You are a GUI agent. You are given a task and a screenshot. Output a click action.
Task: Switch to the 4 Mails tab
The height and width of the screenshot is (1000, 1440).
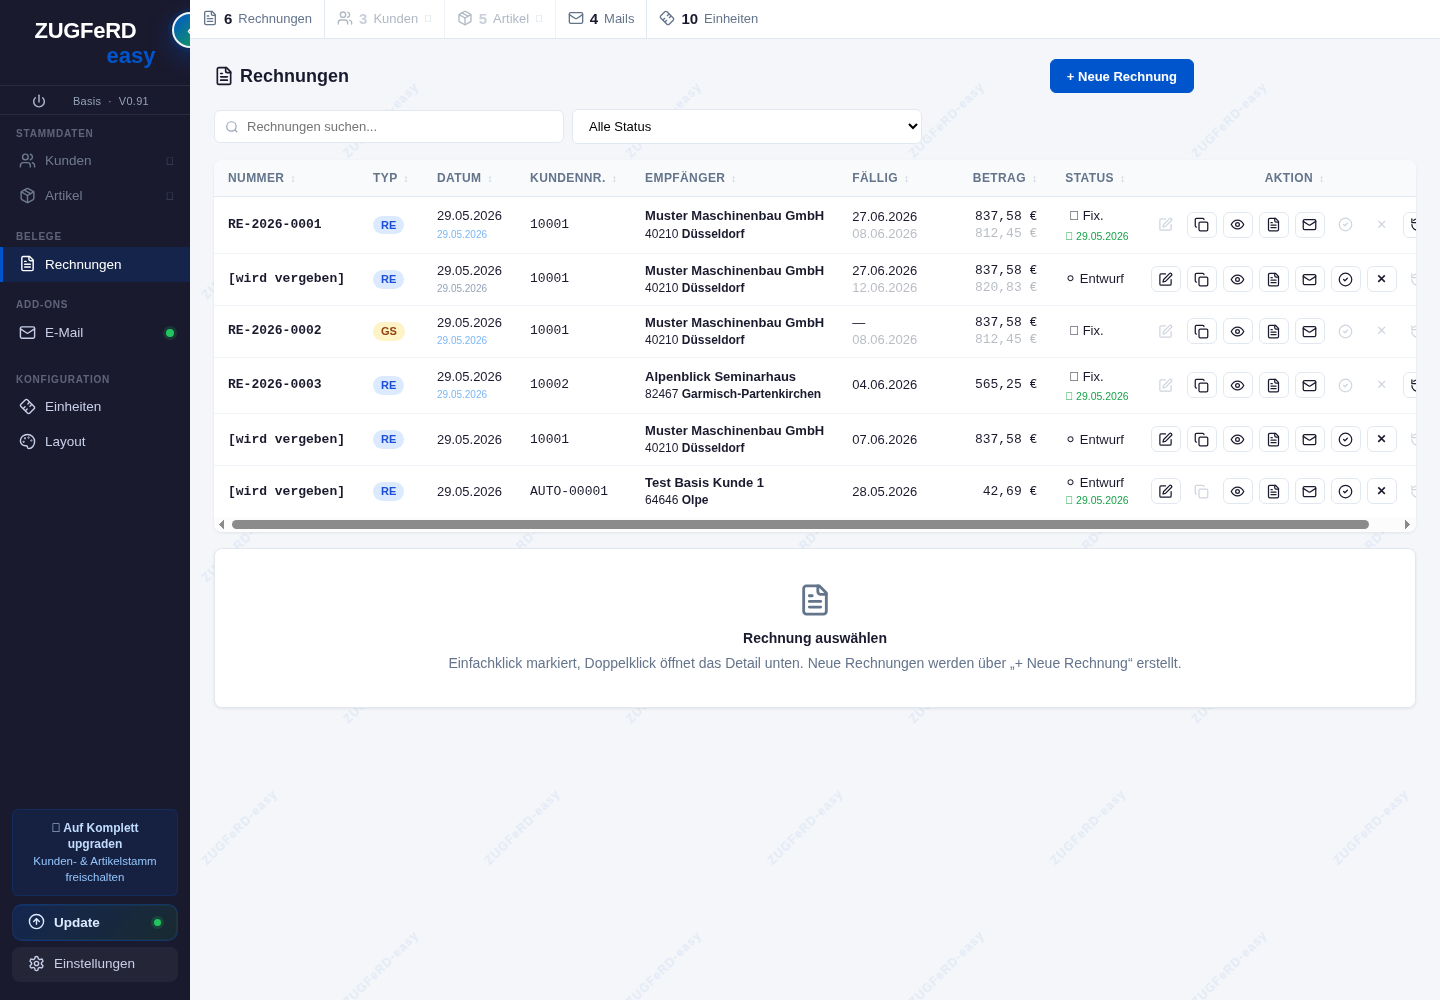point(601,19)
